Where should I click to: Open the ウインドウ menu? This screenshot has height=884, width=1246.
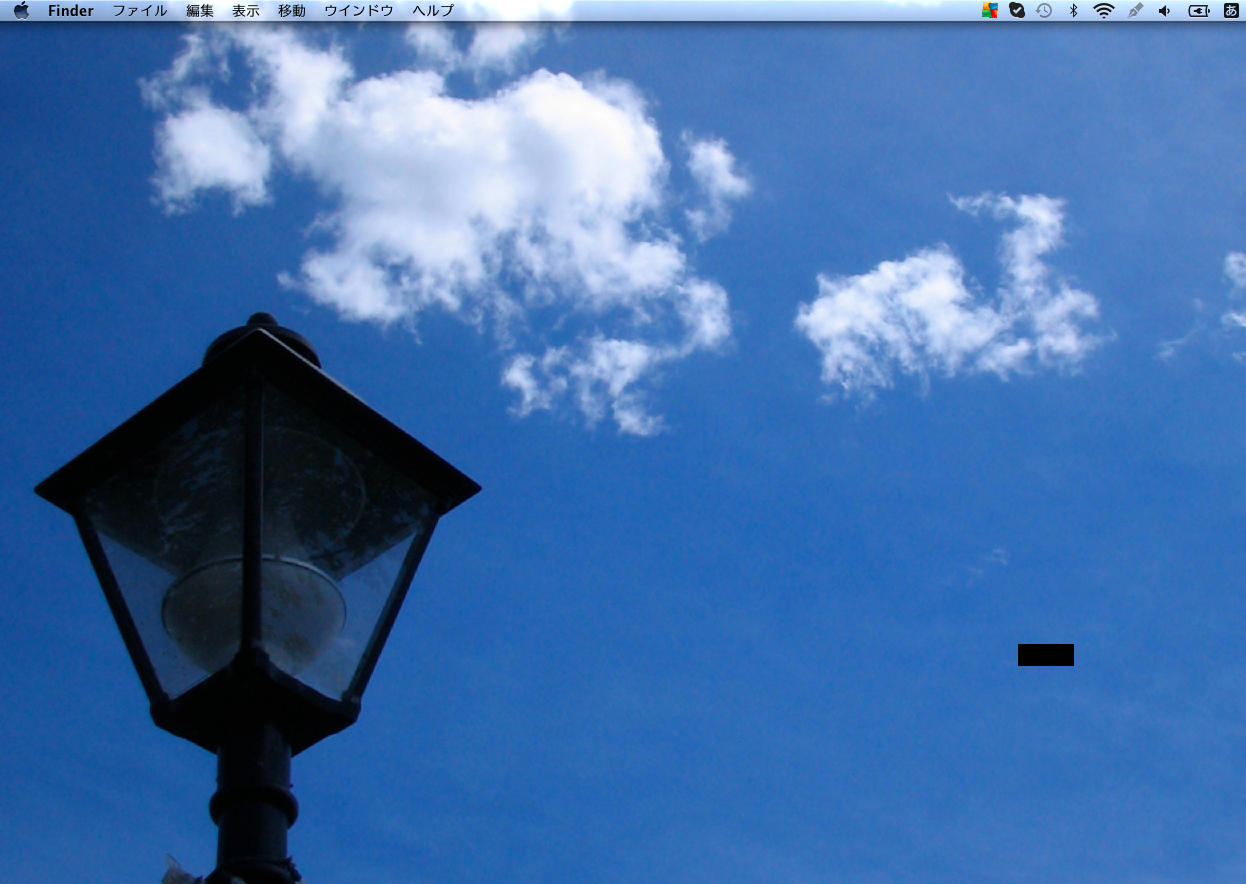click(x=359, y=11)
